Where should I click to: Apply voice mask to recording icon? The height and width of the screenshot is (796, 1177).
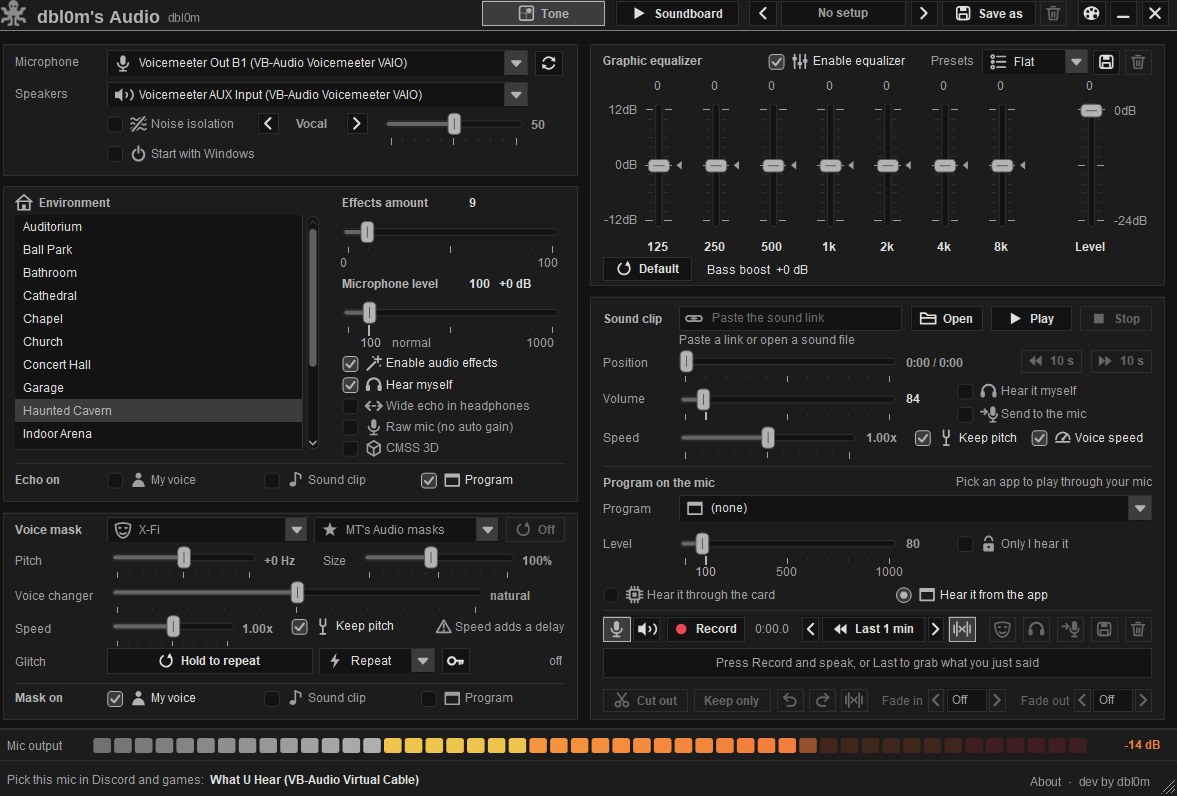click(1001, 629)
